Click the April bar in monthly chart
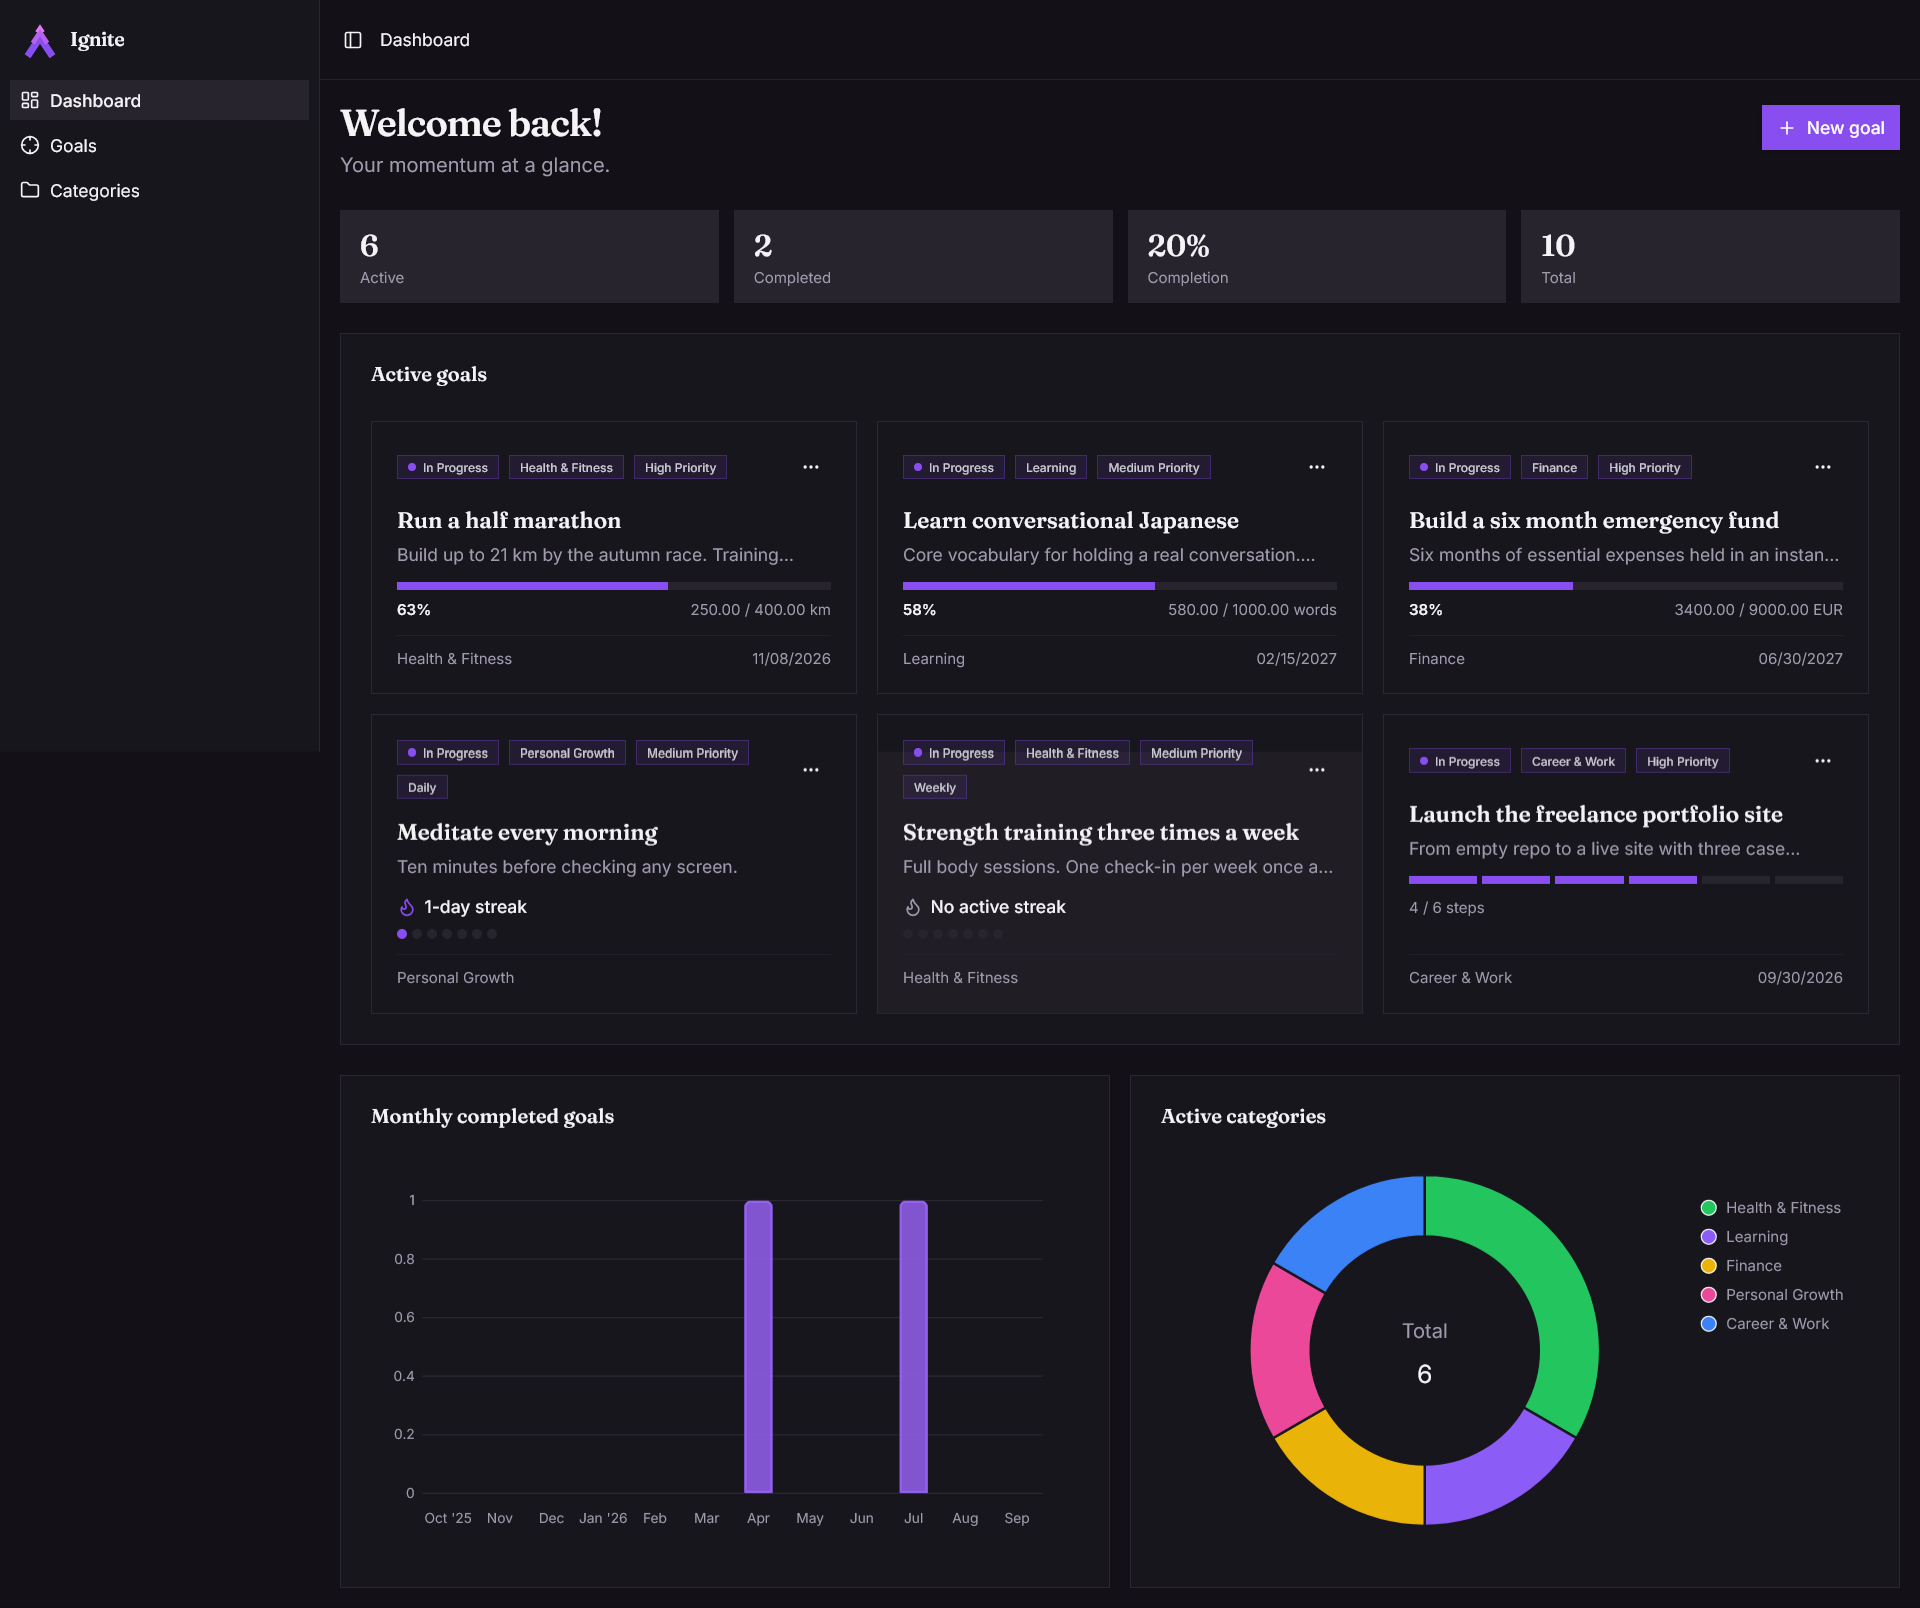Image resolution: width=1920 pixels, height=1608 pixels. pyautogui.click(x=758, y=1347)
